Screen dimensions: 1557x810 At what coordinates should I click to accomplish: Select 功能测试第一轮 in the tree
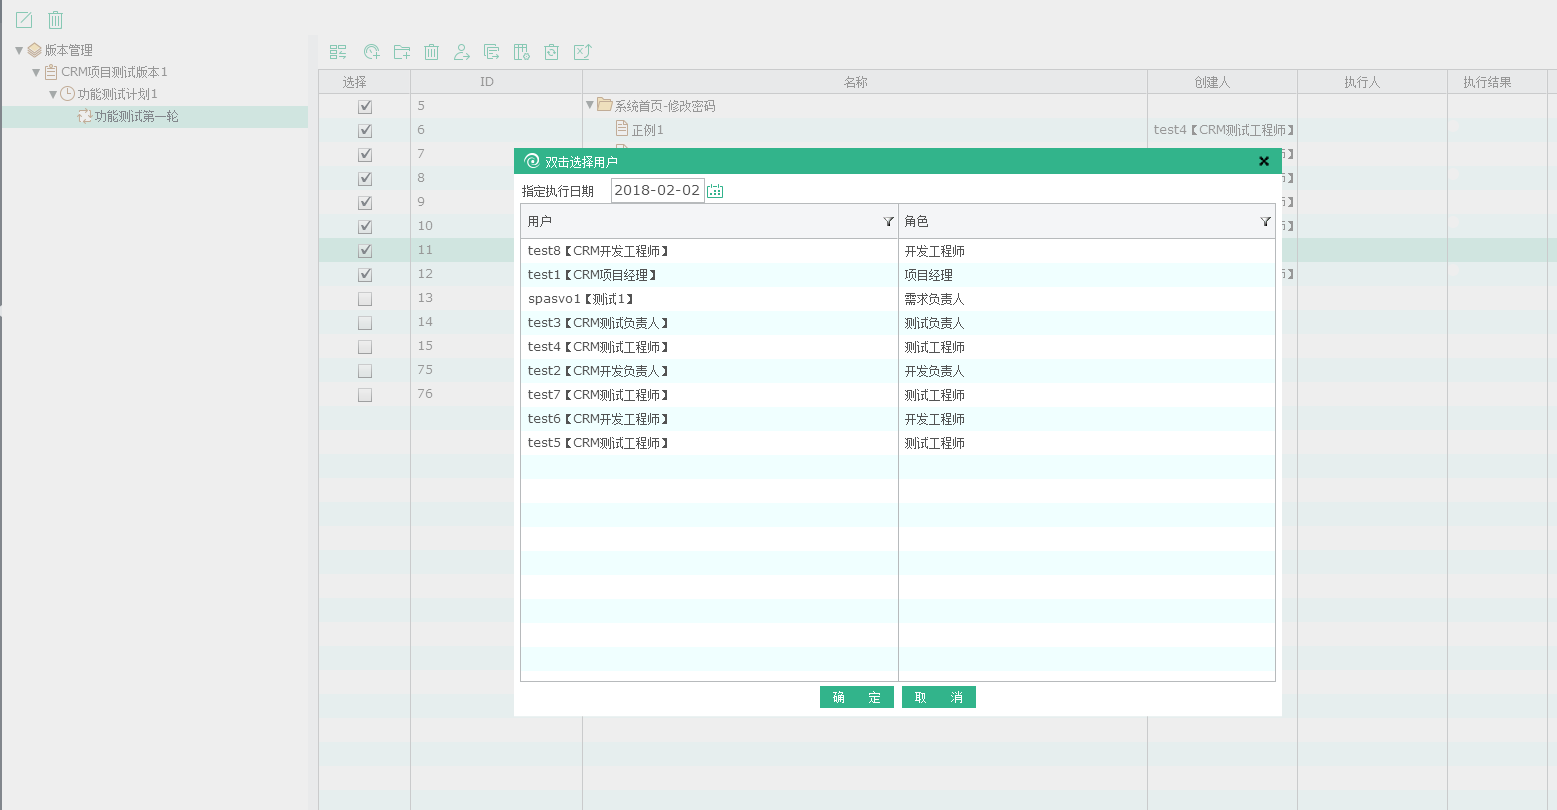pyautogui.click(x=136, y=117)
